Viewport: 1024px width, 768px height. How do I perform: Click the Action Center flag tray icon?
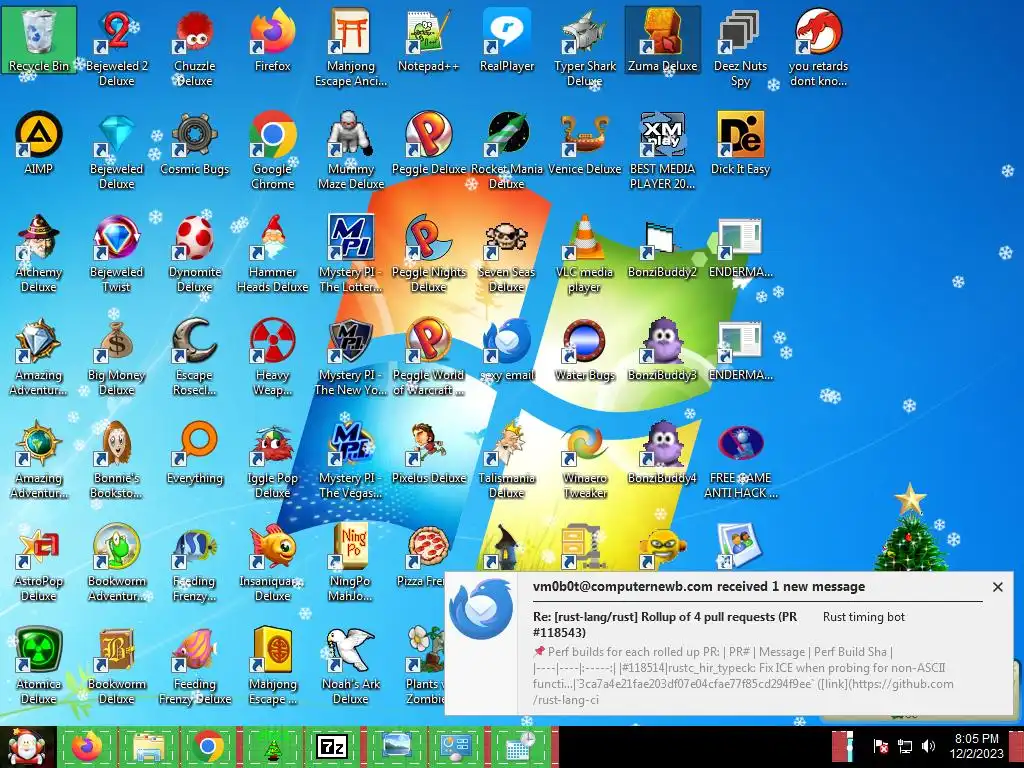(880, 746)
